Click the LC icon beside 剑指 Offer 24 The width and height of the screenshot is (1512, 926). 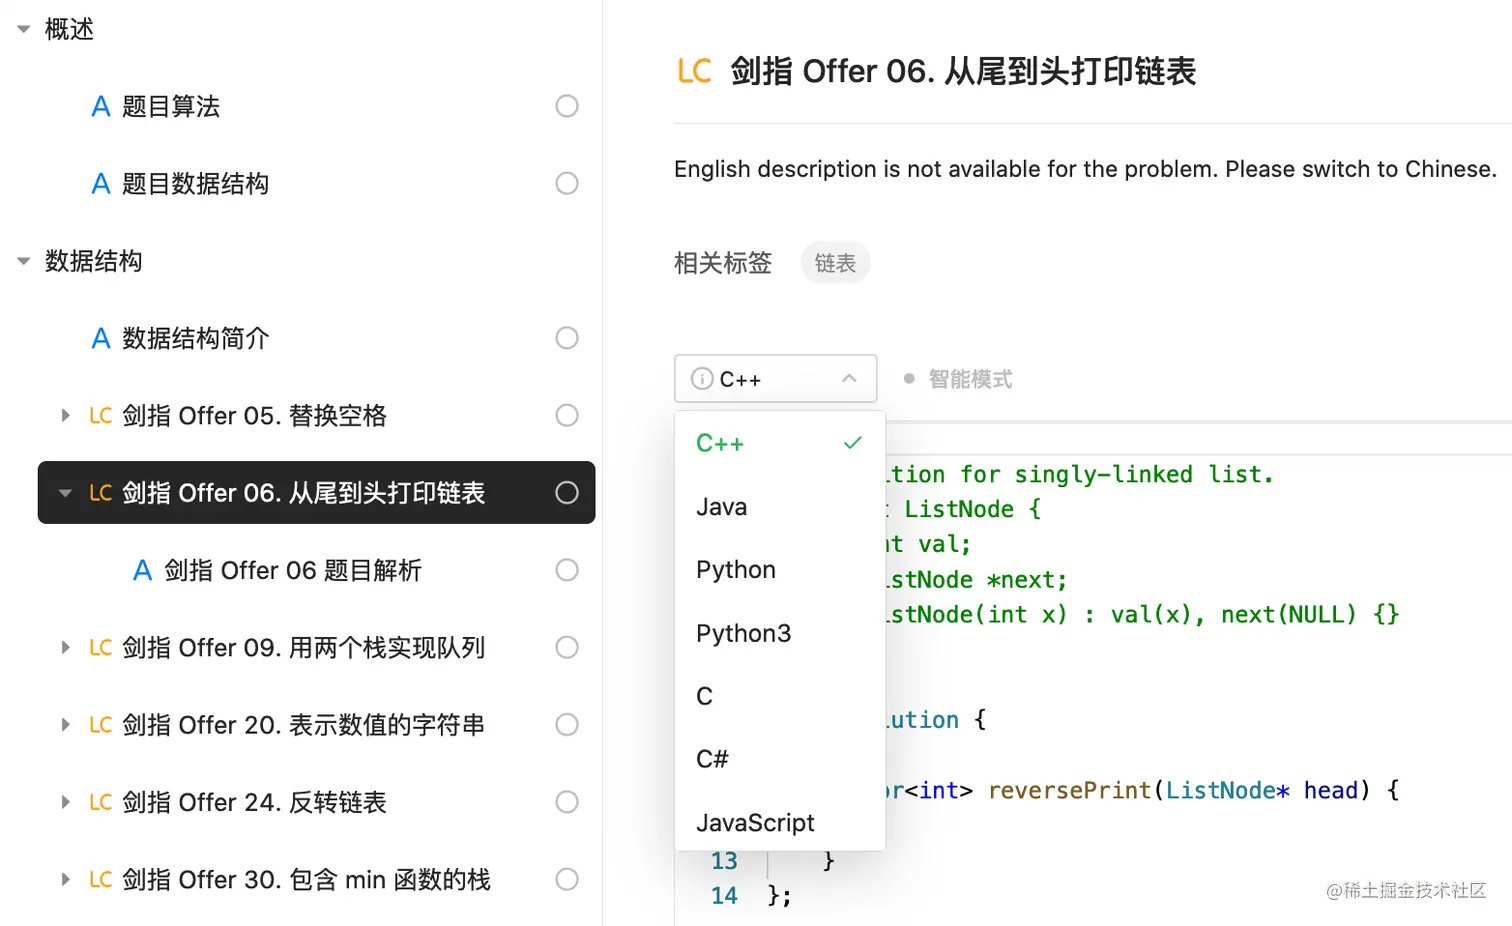(x=100, y=802)
